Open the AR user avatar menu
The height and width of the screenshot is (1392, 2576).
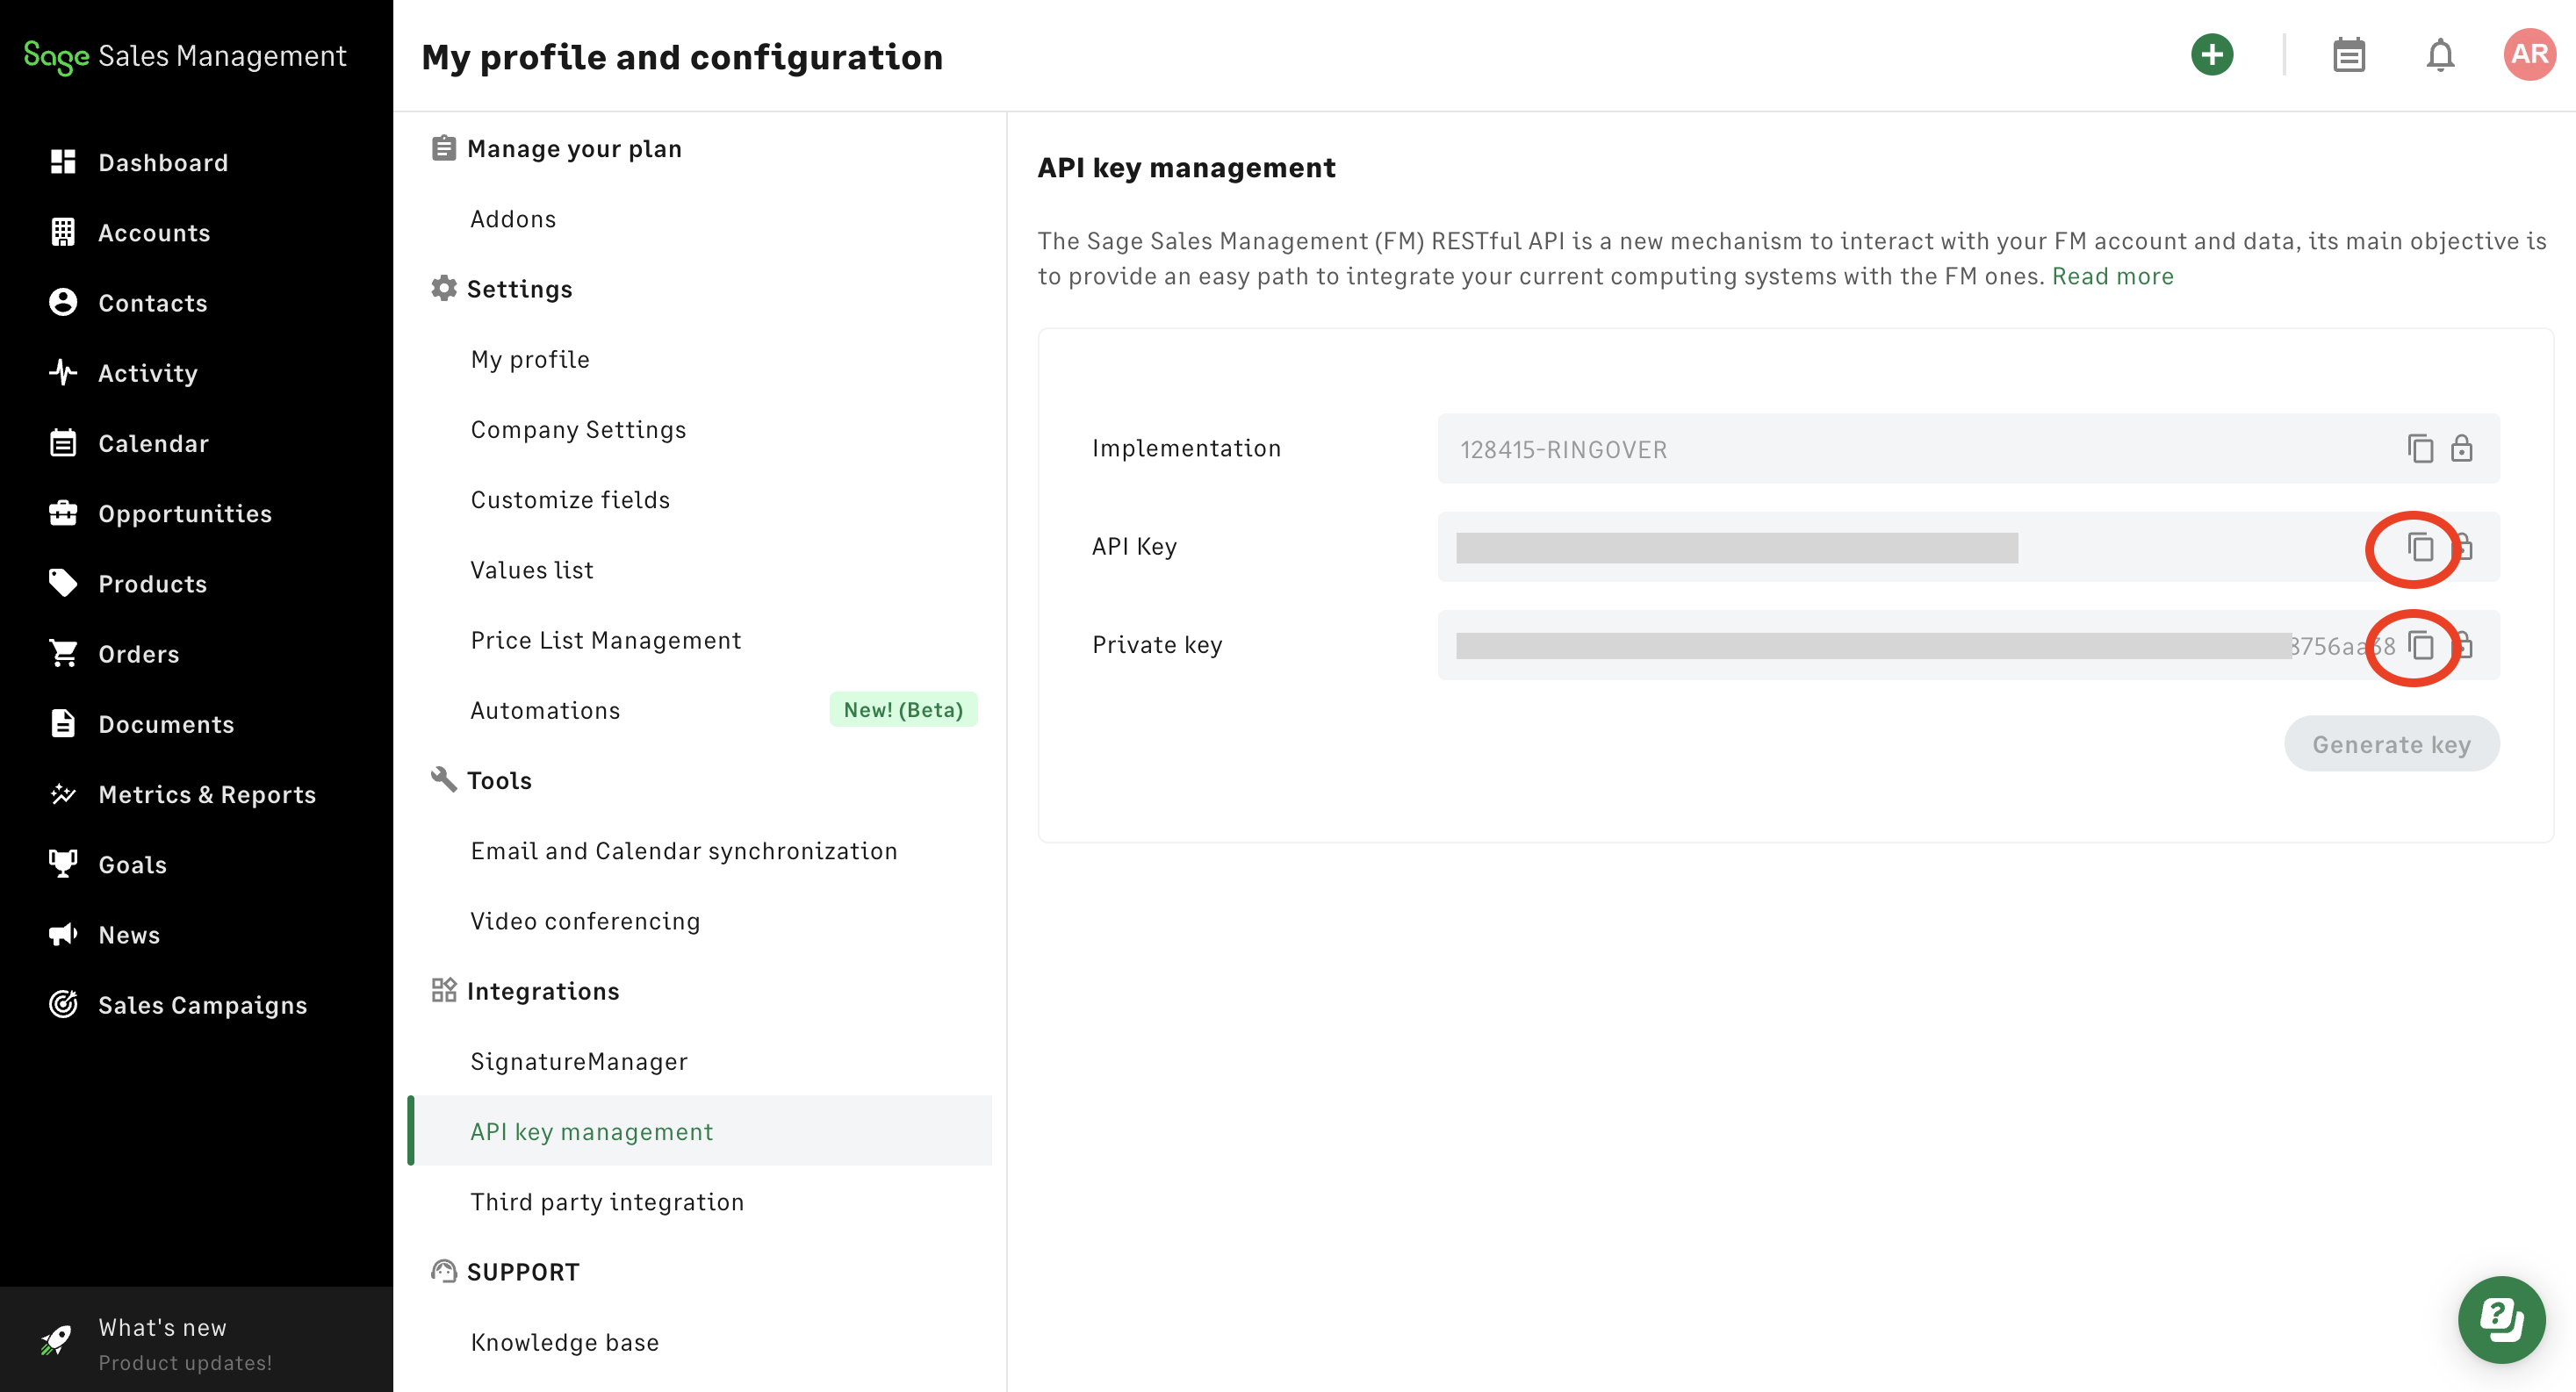2529,54
